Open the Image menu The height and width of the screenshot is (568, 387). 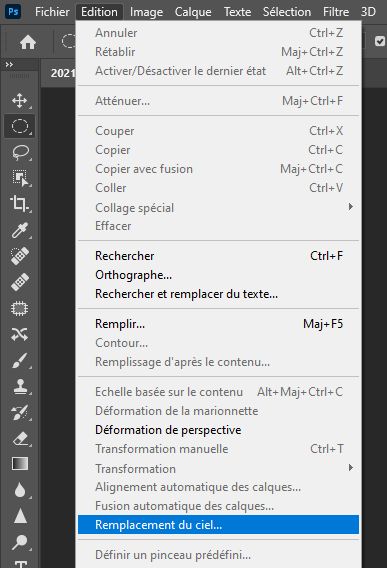click(146, 12)
